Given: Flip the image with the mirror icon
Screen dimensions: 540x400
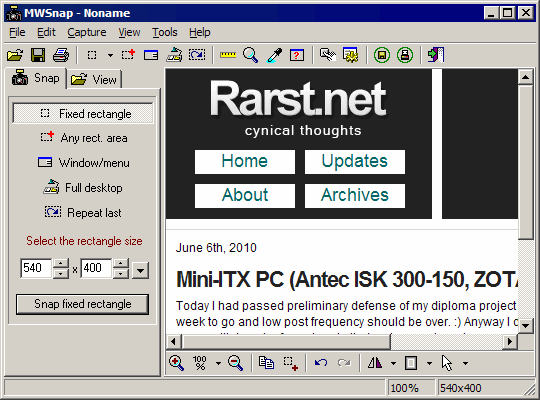Looking at the screenshot, I should 375,363.
